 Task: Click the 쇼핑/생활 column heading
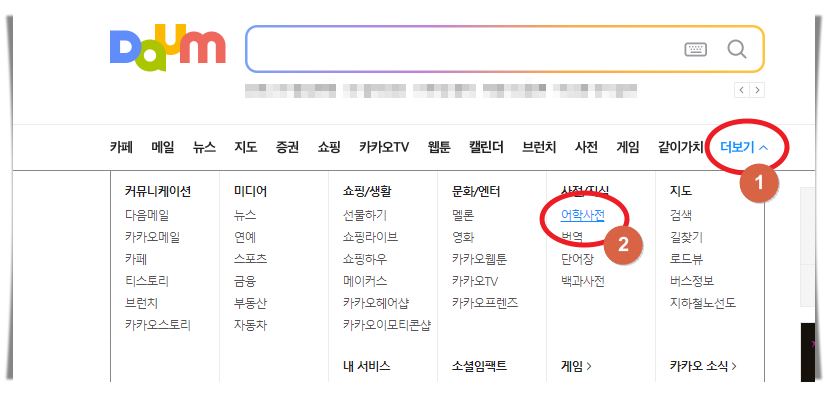tap(367, 191)
